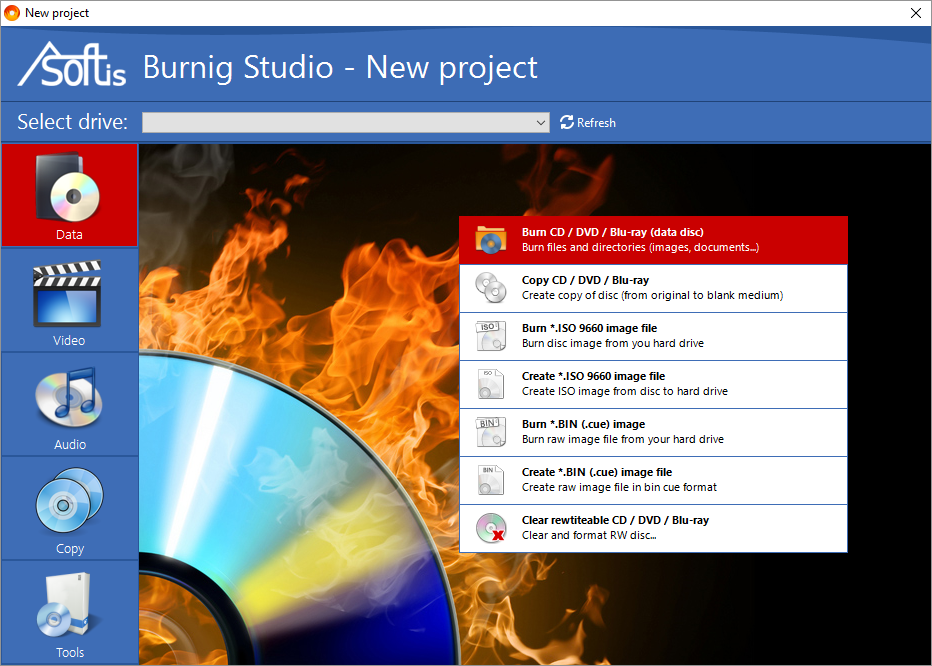Open the Tools section icon
The height and width of the screenshot is (666, 932).
tap(69, 605)
